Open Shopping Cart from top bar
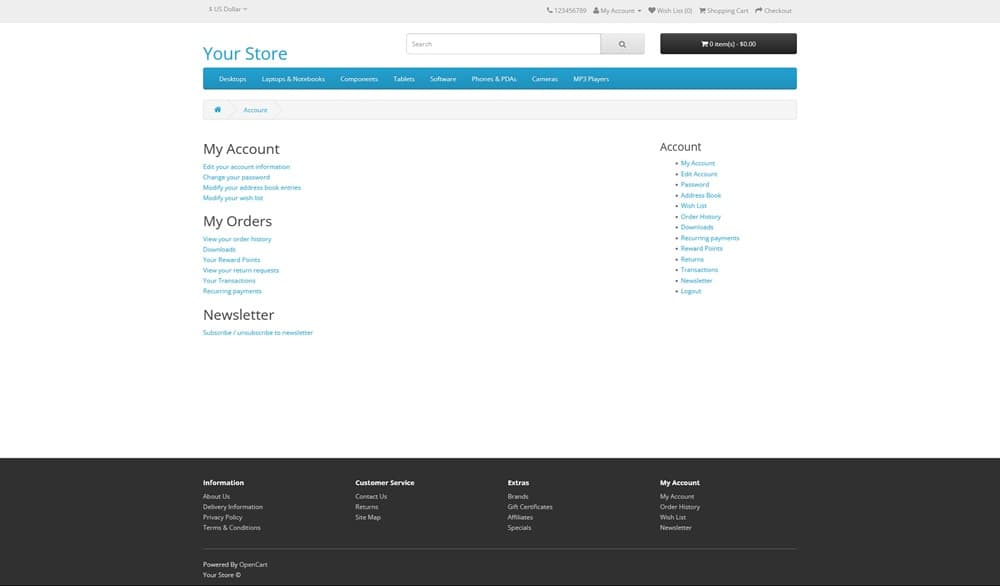Viewport: 1000px width, 586px height. coord(723,10)
